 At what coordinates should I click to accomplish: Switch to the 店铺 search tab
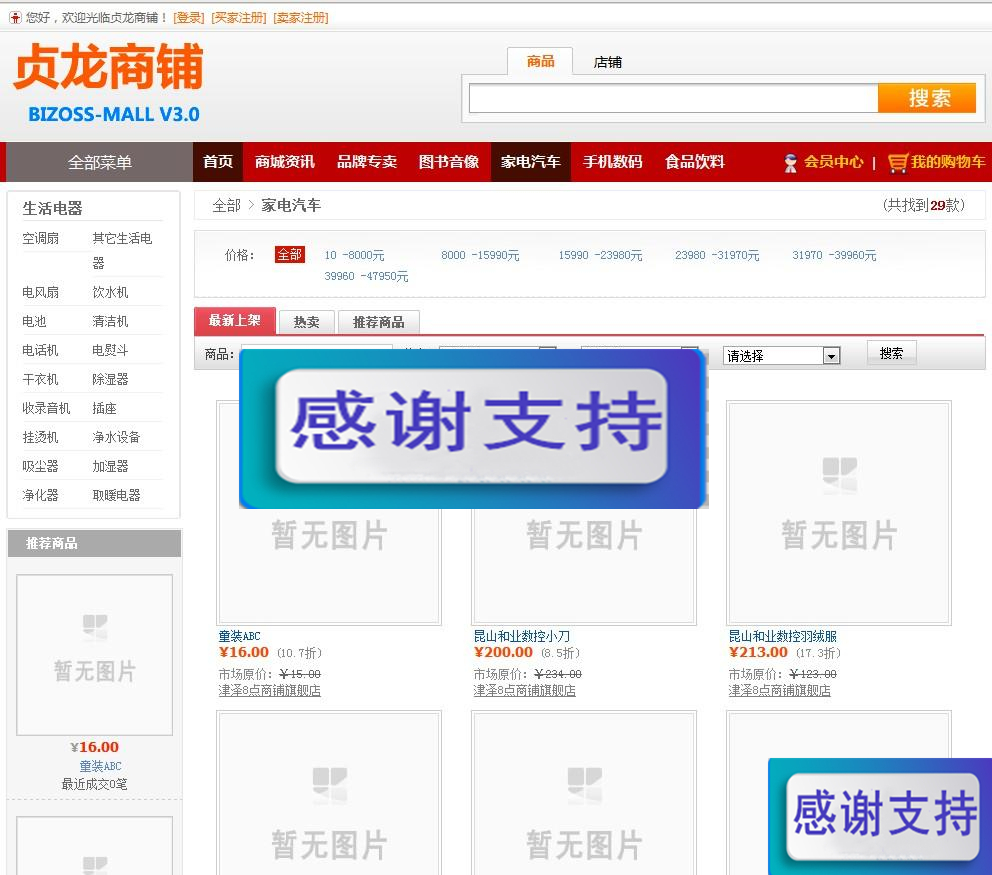(607, 62)
